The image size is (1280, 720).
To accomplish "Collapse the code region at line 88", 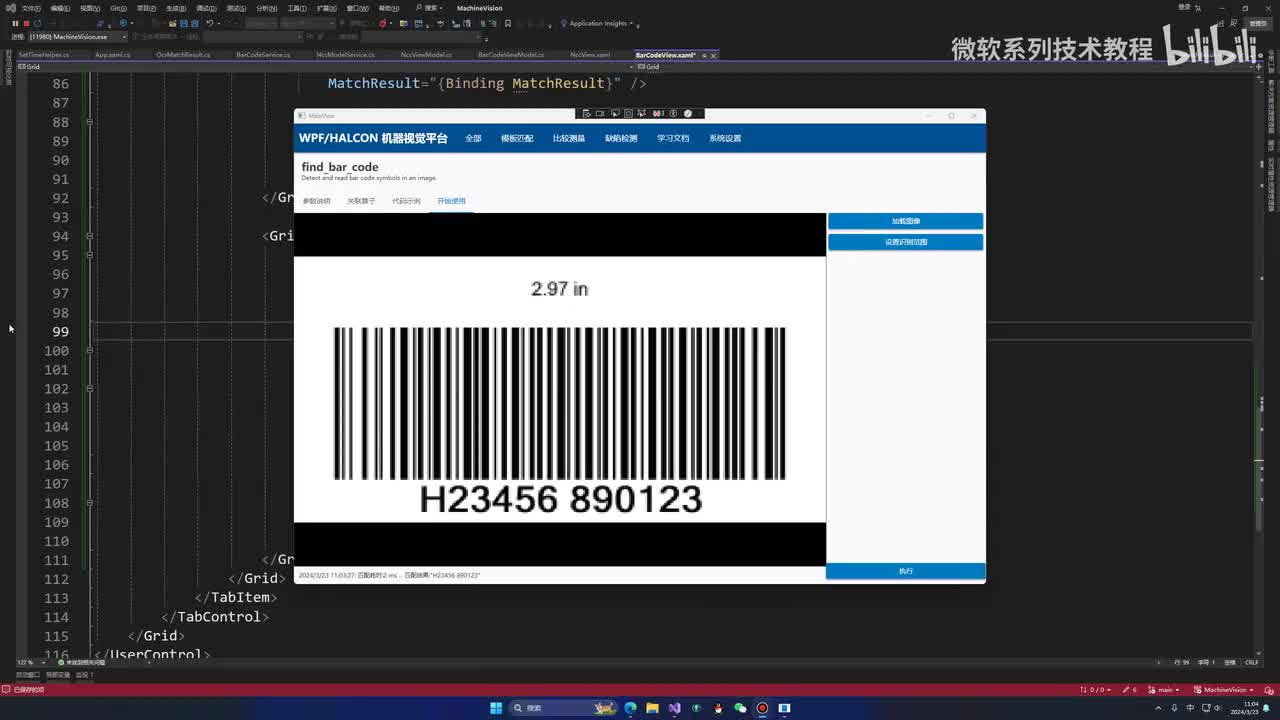I will pyautogui.click(x=89, y=122).
